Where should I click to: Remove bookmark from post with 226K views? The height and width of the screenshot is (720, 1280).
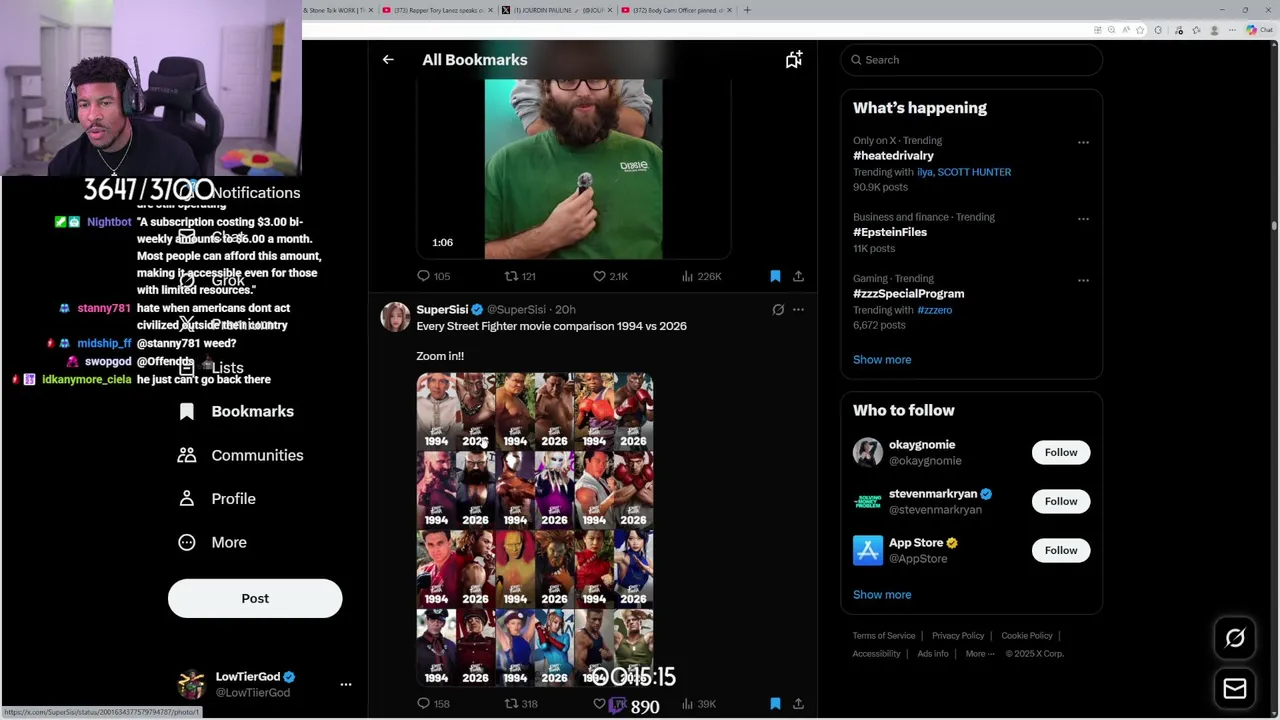pyautogui.click(x=775, y=276)
